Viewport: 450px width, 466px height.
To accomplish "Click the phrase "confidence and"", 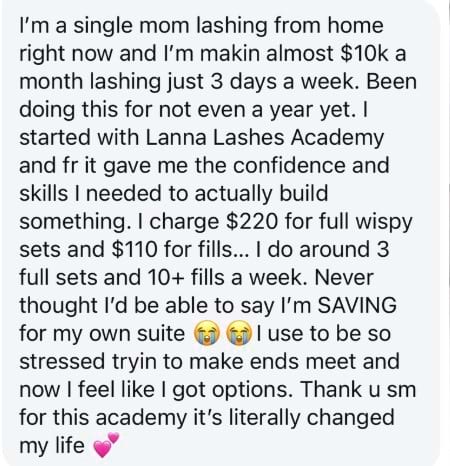I will [311, 165].
